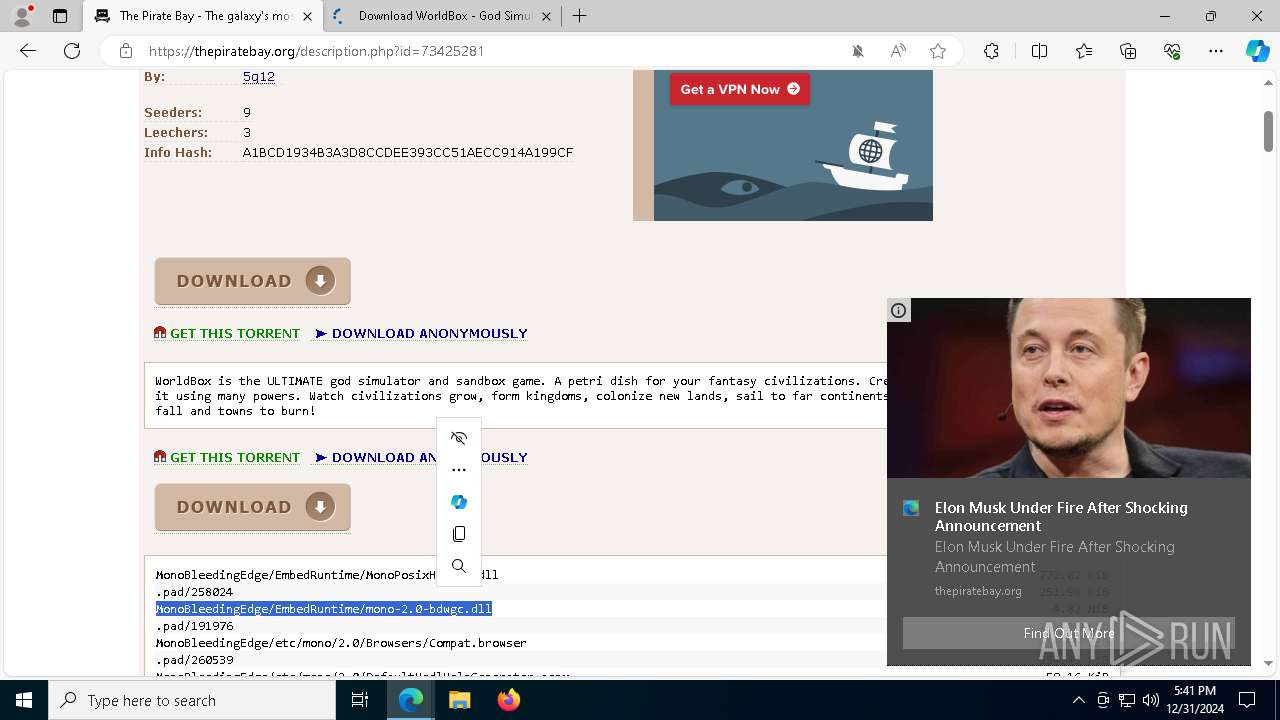Select highlighted mono-2.0-bdwgc.dll file entry
The height and width of the screenshot is (720, 1280).
(x=324, y=609)
